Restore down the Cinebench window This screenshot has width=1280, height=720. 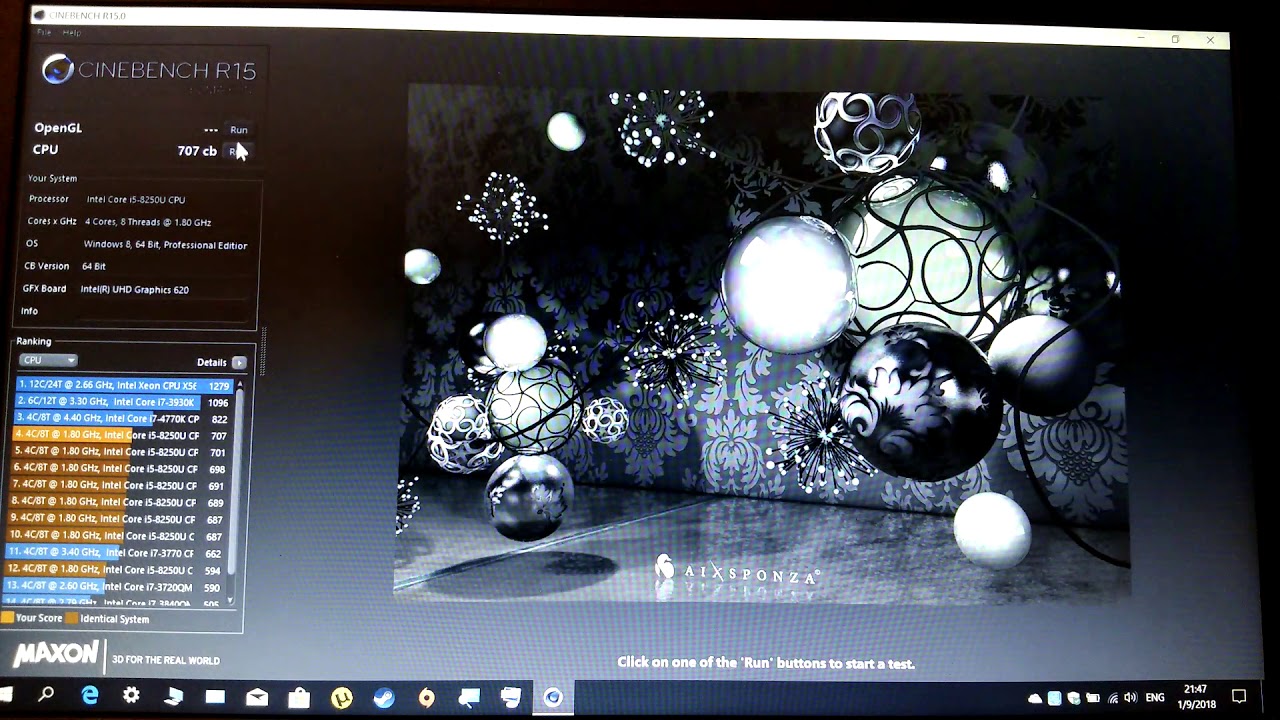click(1176, 39)
